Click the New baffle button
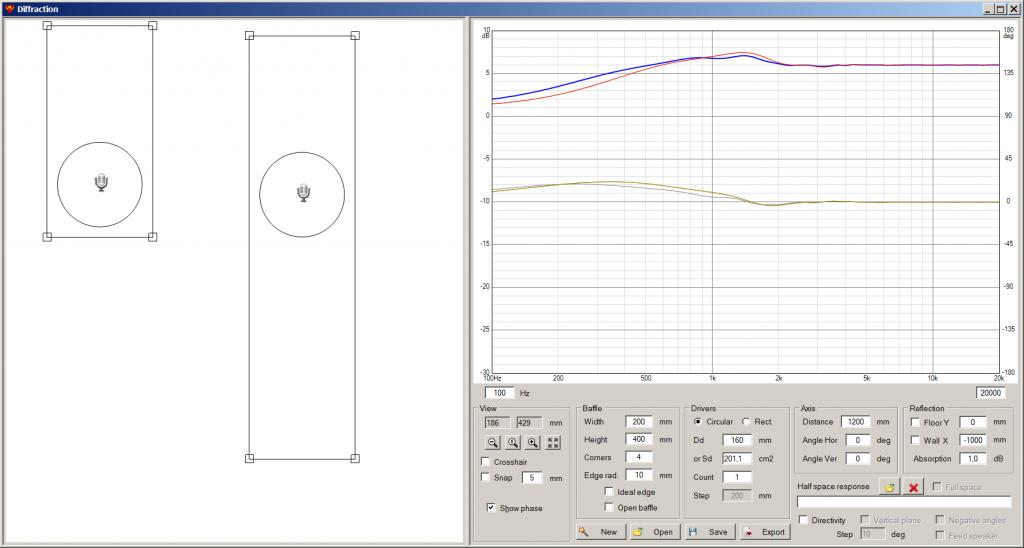 tap(601, 532)
